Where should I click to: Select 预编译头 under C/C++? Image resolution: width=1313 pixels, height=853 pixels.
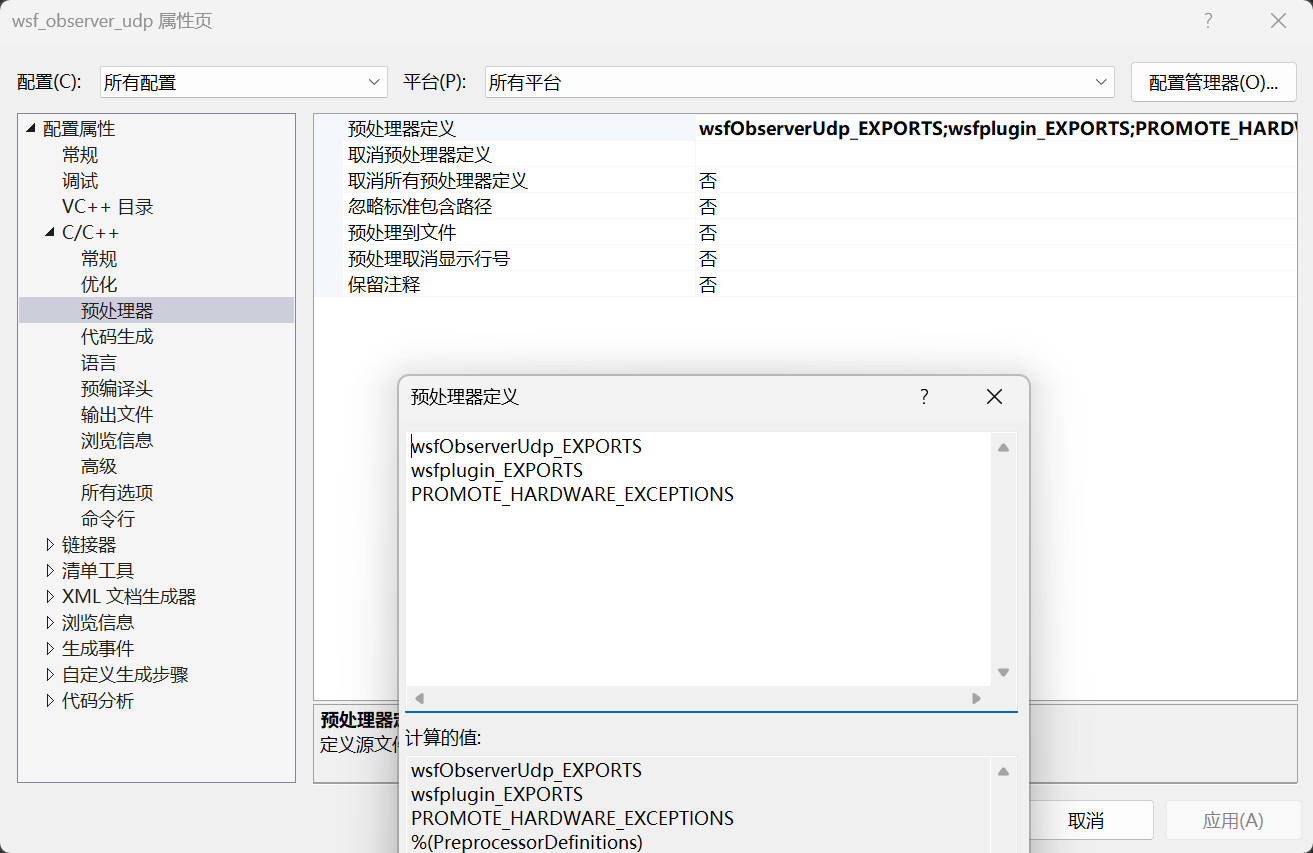117,389
